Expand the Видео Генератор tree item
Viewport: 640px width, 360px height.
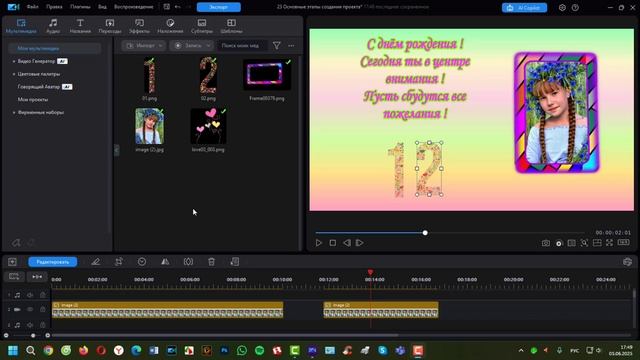tap(14, 61)
